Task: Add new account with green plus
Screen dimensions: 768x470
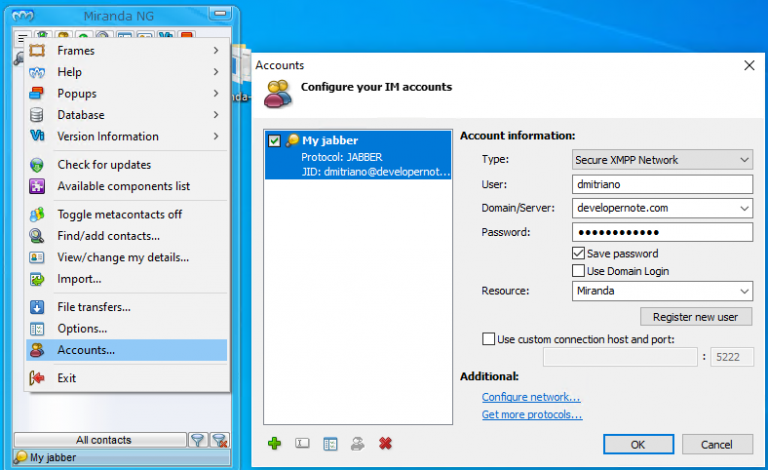Action: point(274,444)
